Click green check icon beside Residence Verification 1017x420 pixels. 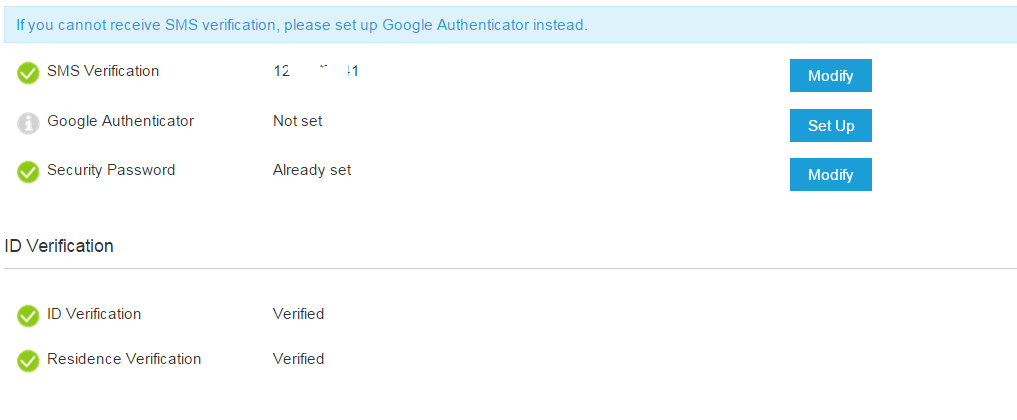click(x=28, y=360)
